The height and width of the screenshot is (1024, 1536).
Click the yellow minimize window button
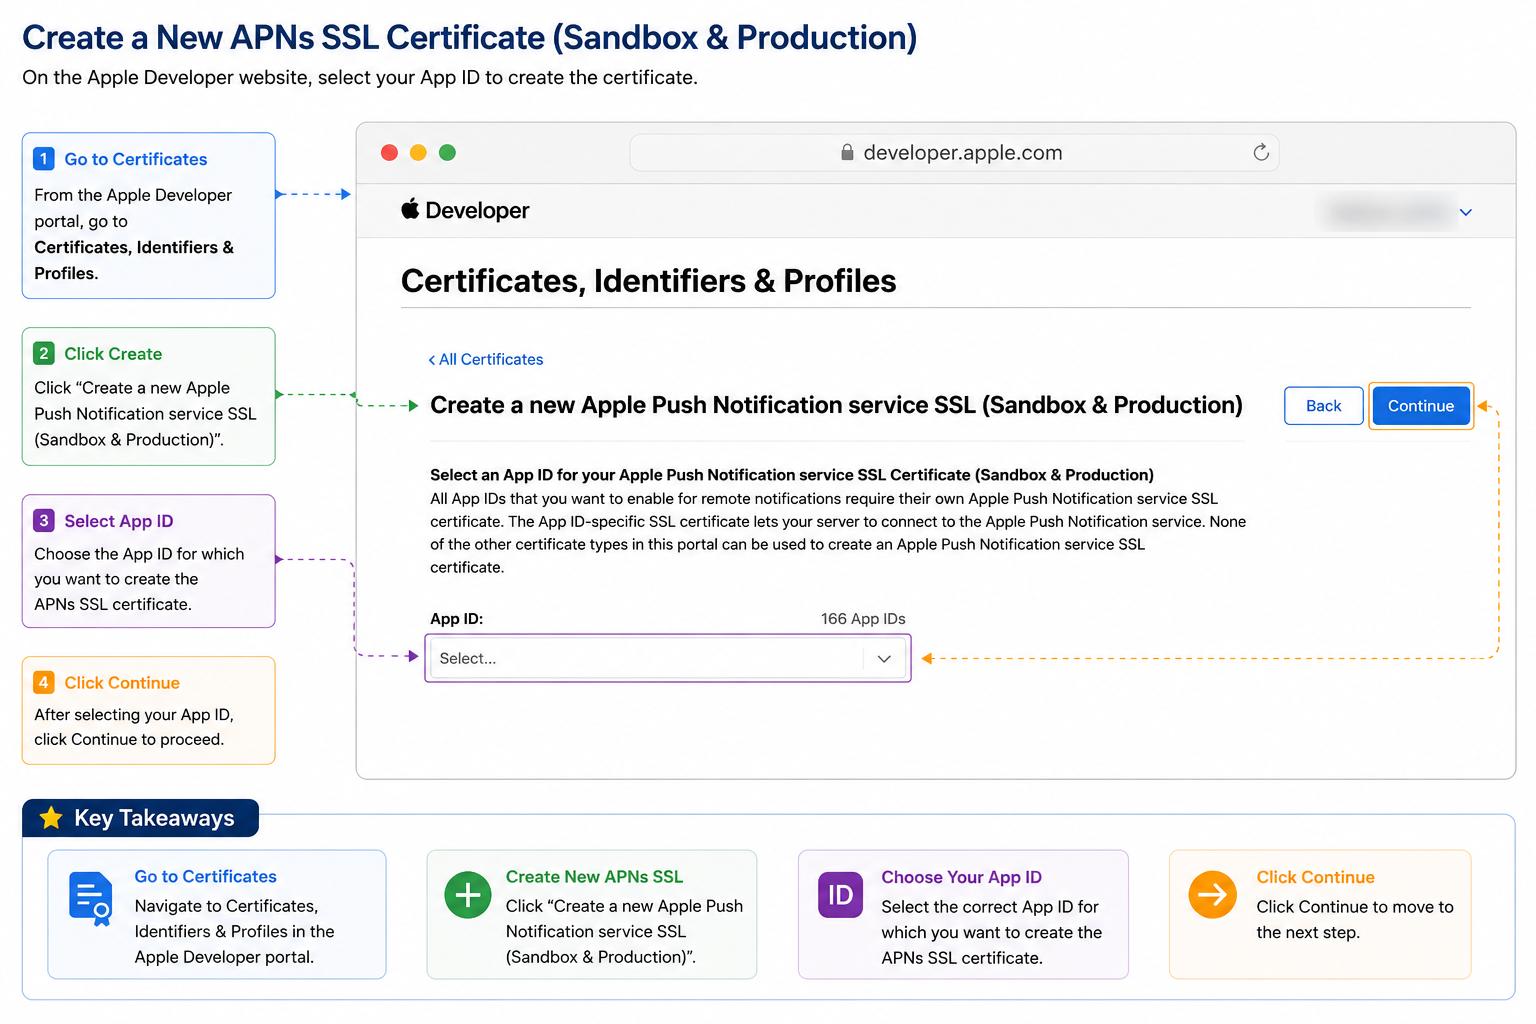click(418, 152)
